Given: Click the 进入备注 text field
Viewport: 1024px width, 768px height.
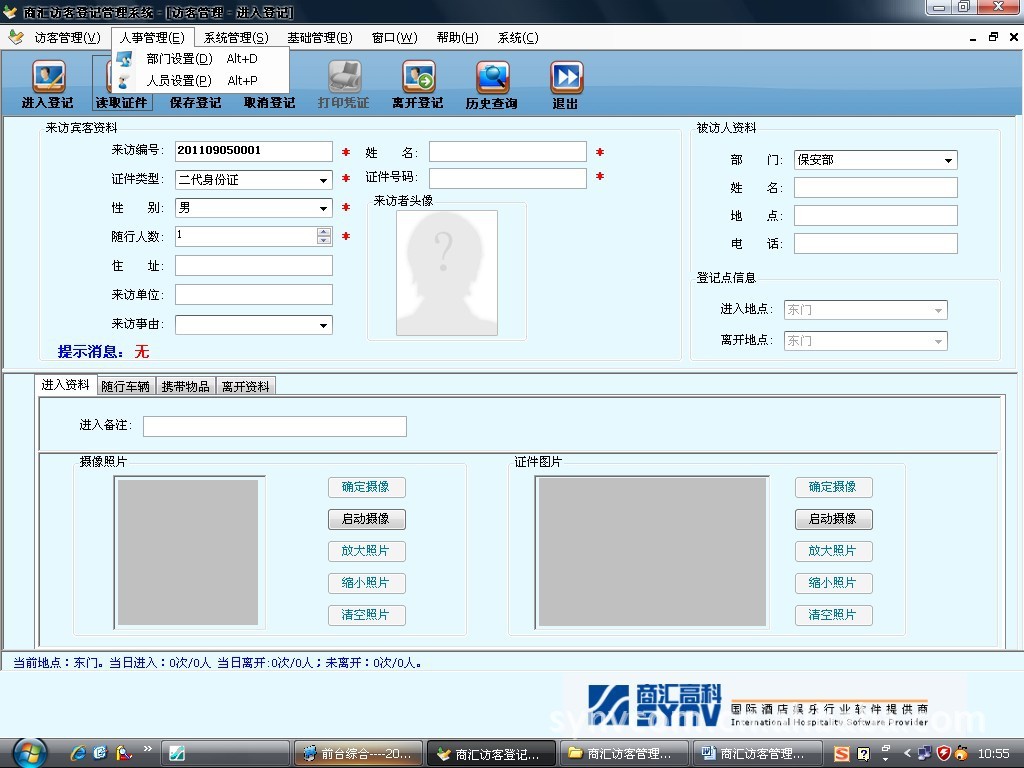Looking at the screenshot, I should pyautogui.click(x=274, y=427).
